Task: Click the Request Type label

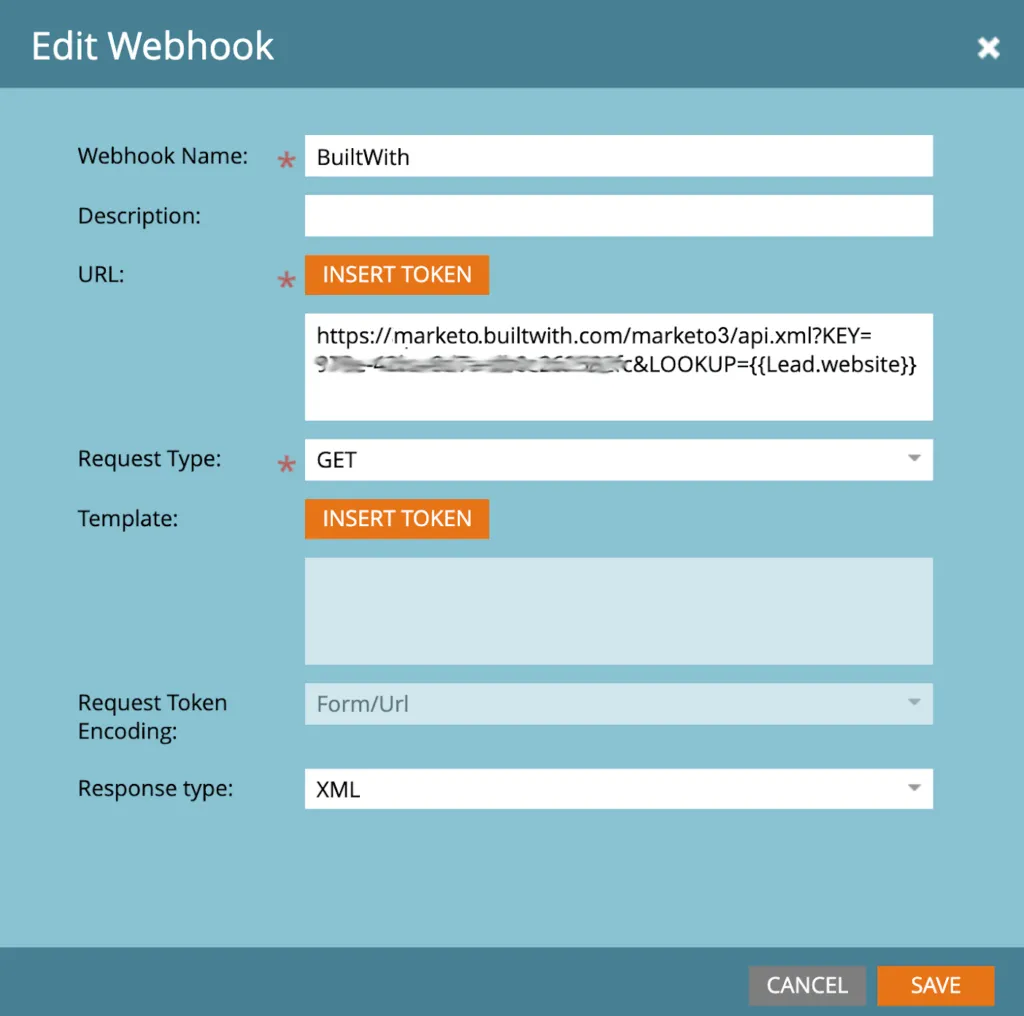Action: pos(150,459)
